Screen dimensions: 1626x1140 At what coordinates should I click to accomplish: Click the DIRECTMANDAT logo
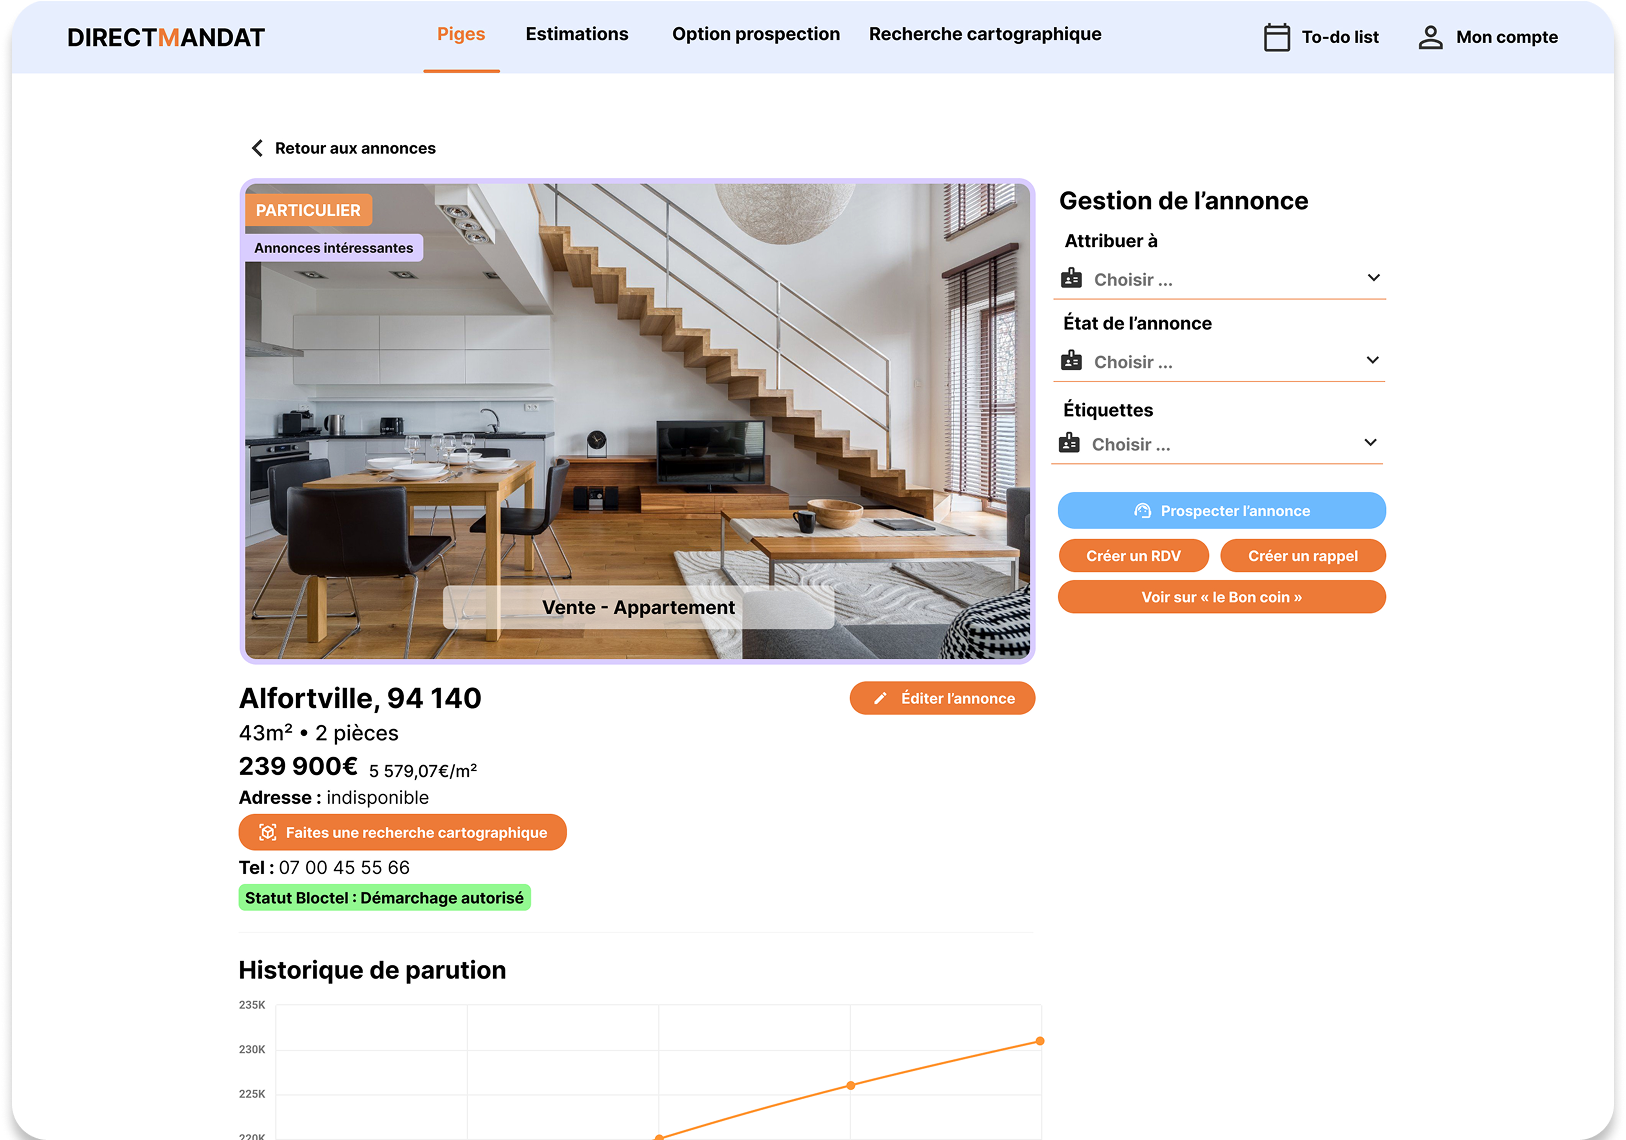click(x=166, y=38)
